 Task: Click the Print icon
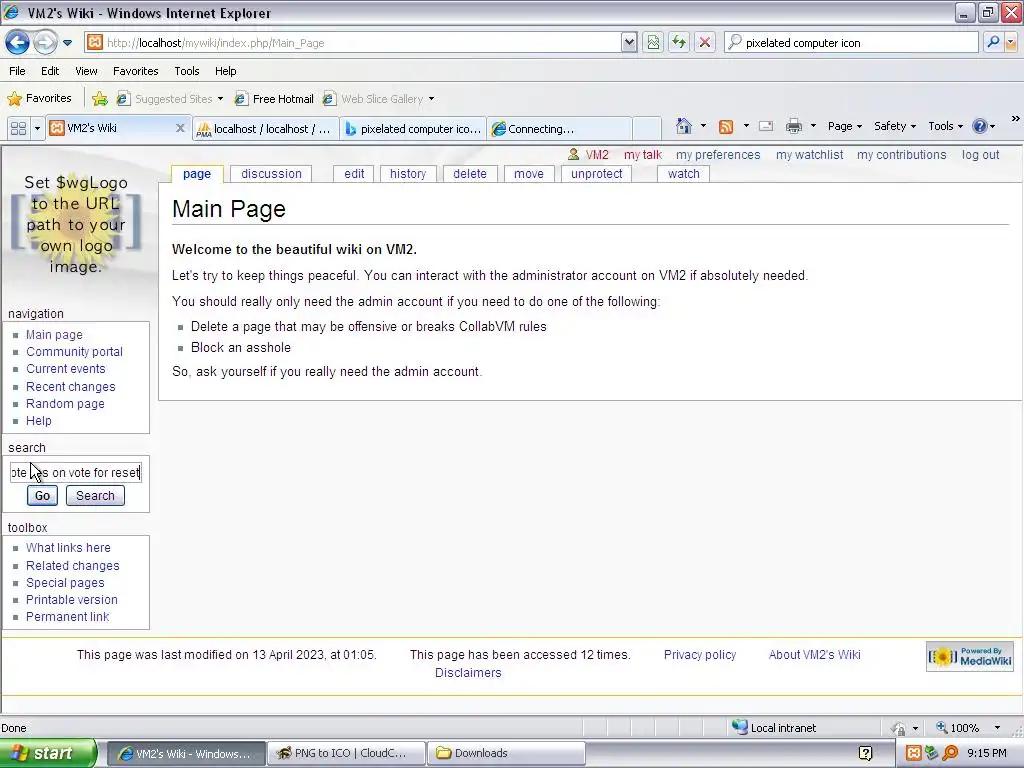coord(793,126)
